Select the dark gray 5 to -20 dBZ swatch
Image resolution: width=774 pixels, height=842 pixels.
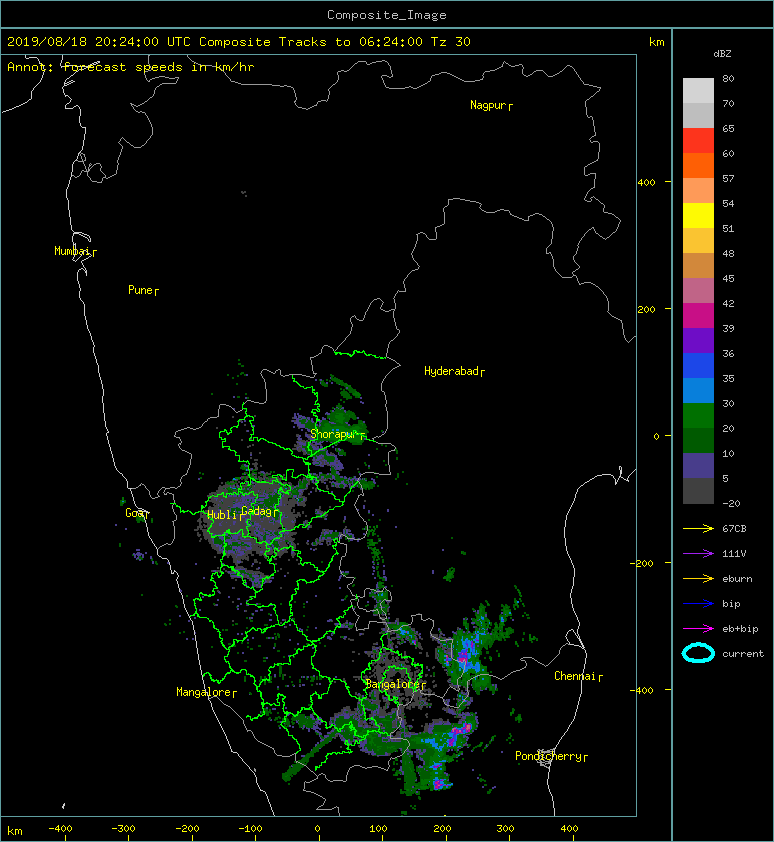point(698,490)
